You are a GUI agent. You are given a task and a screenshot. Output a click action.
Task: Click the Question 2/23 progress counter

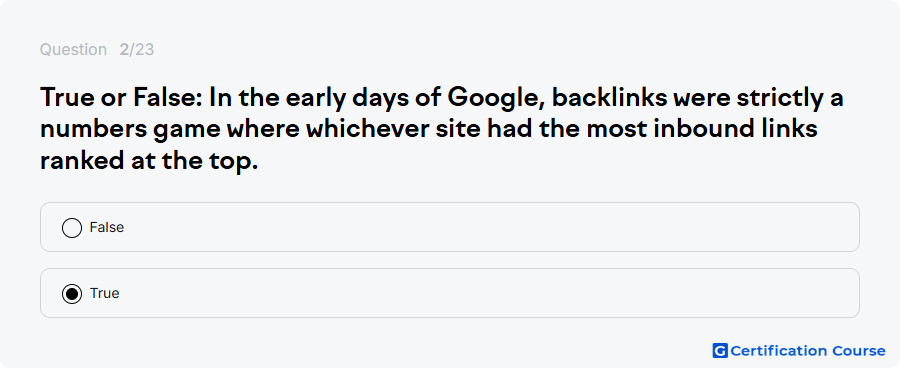point(97,50)
